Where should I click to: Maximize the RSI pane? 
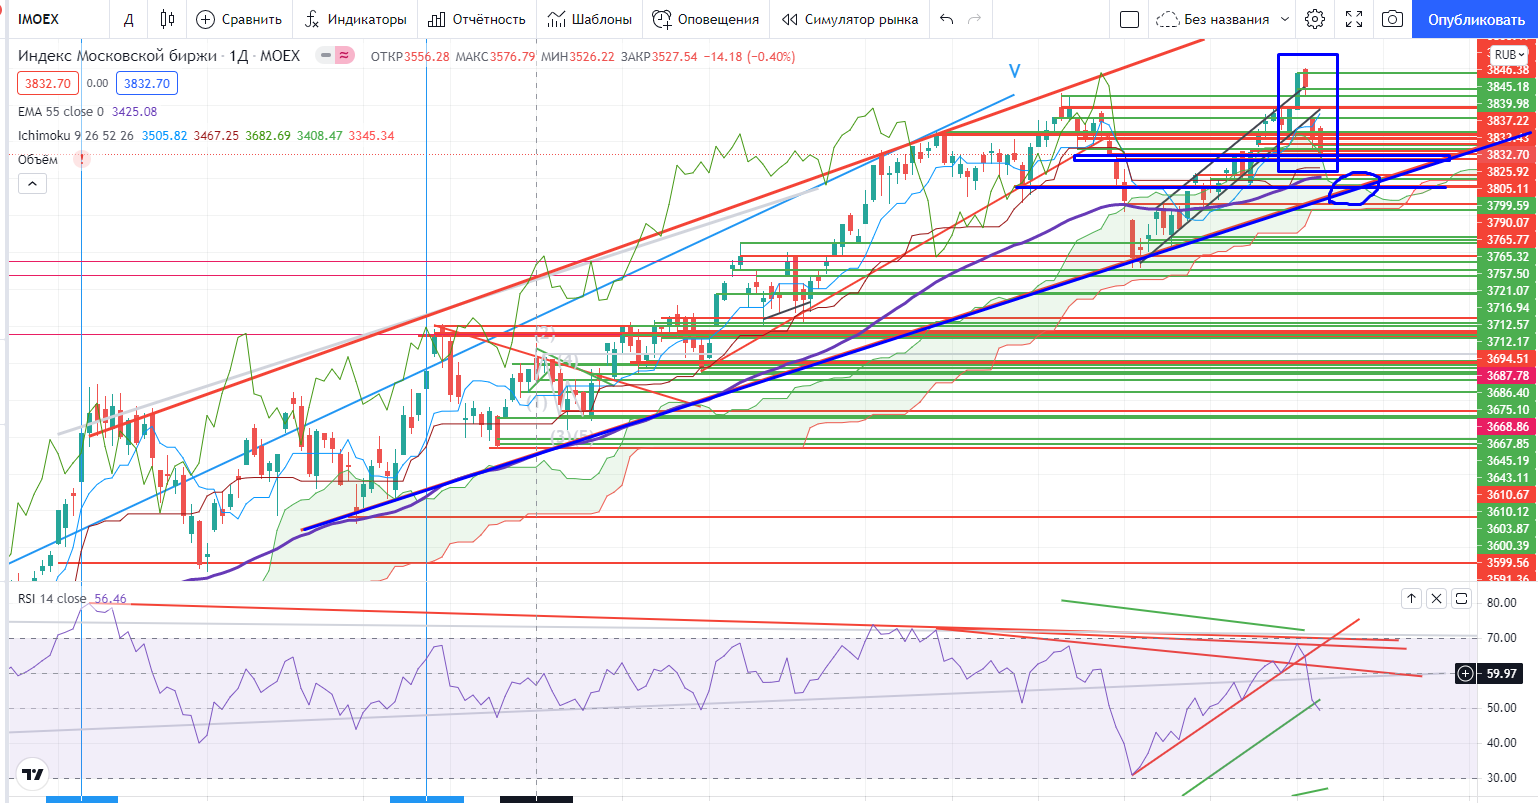pyautogui.click(x=1461, y=599)
